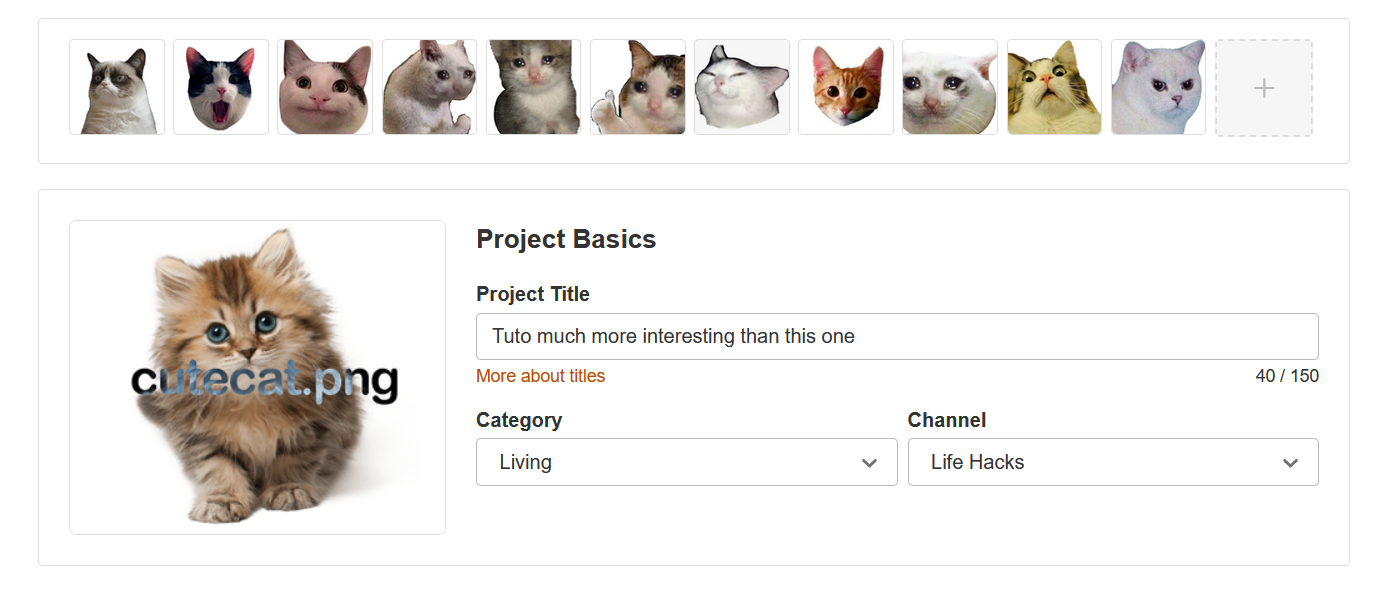Choose the polite smiling cat thumbnail
This screenshot has height=592, width=1385.
[325, 87]
